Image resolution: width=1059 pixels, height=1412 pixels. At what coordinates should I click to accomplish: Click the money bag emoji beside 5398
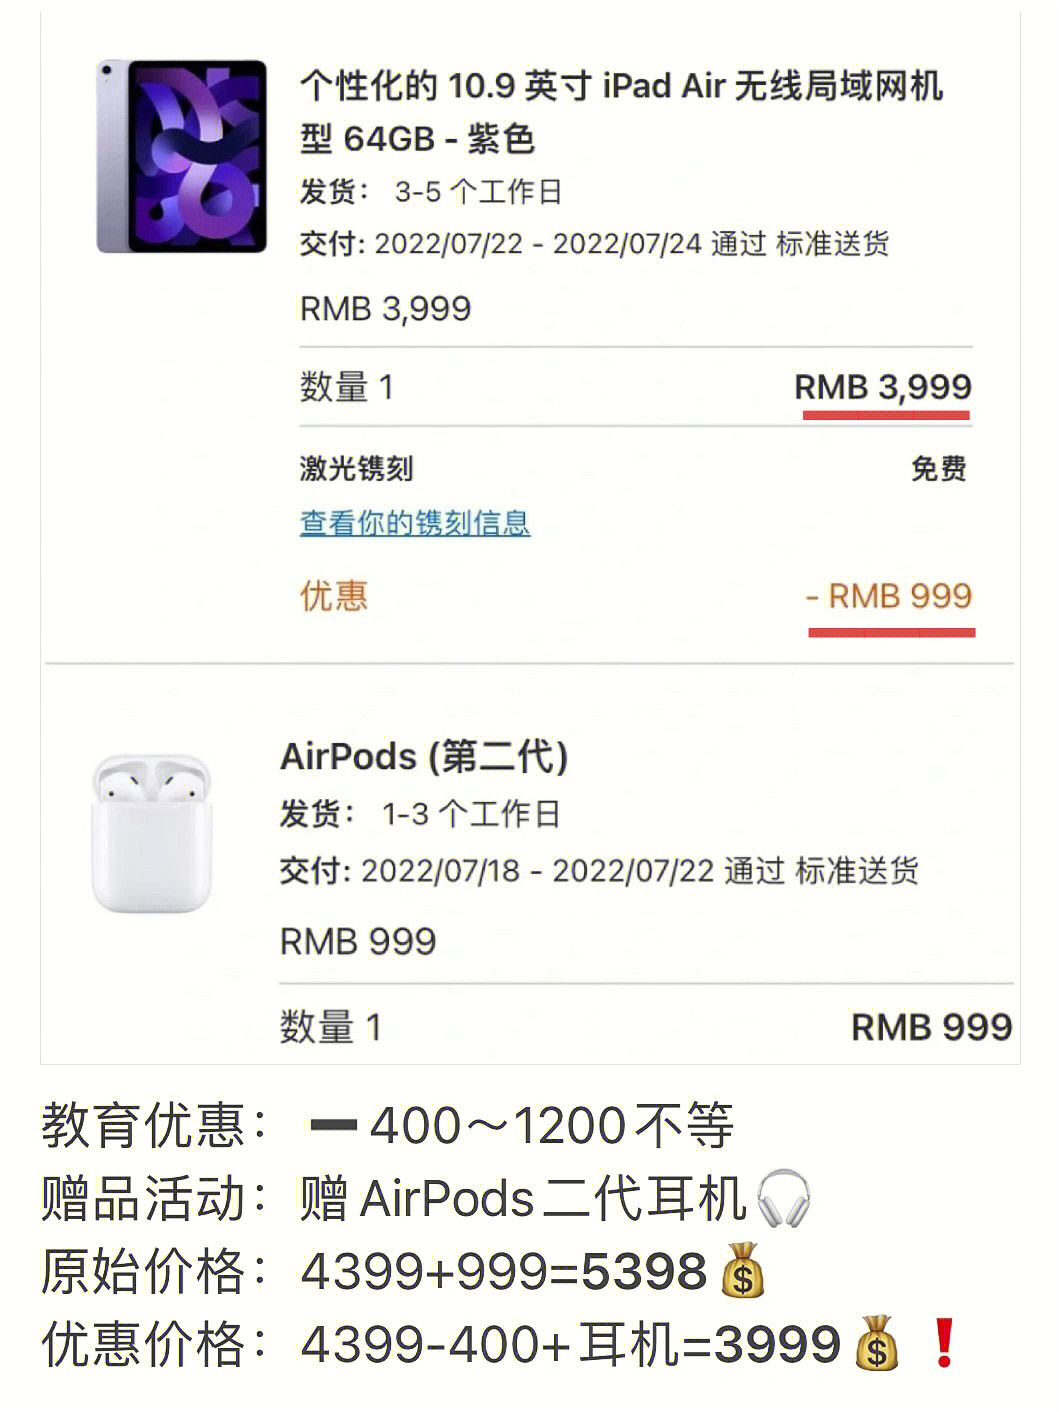coord(742,1271)
